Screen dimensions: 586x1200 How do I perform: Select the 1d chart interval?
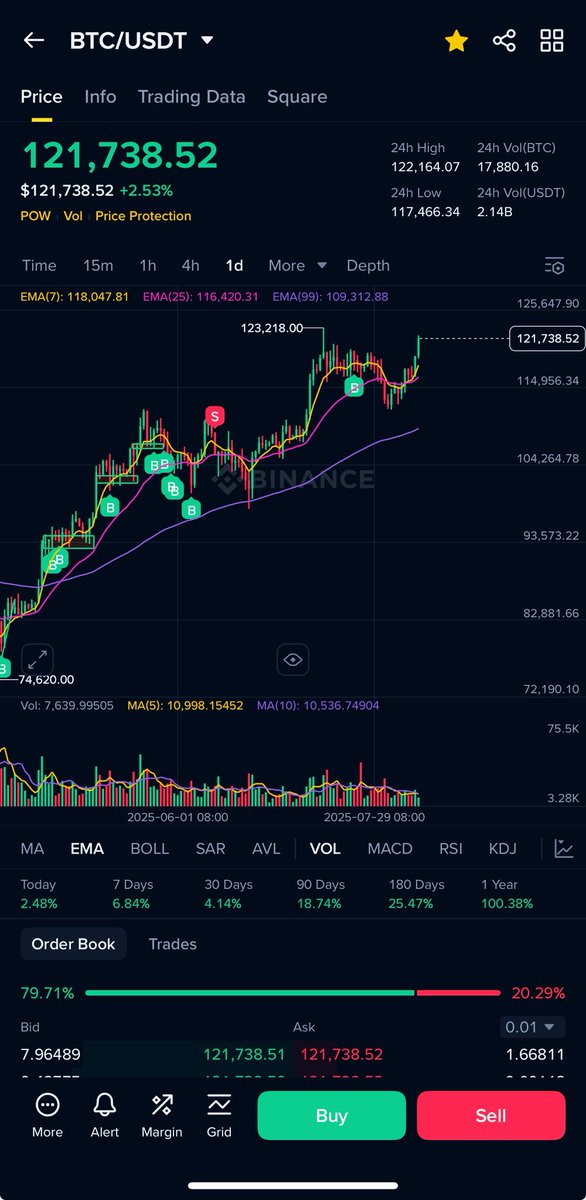pos(234,265)
